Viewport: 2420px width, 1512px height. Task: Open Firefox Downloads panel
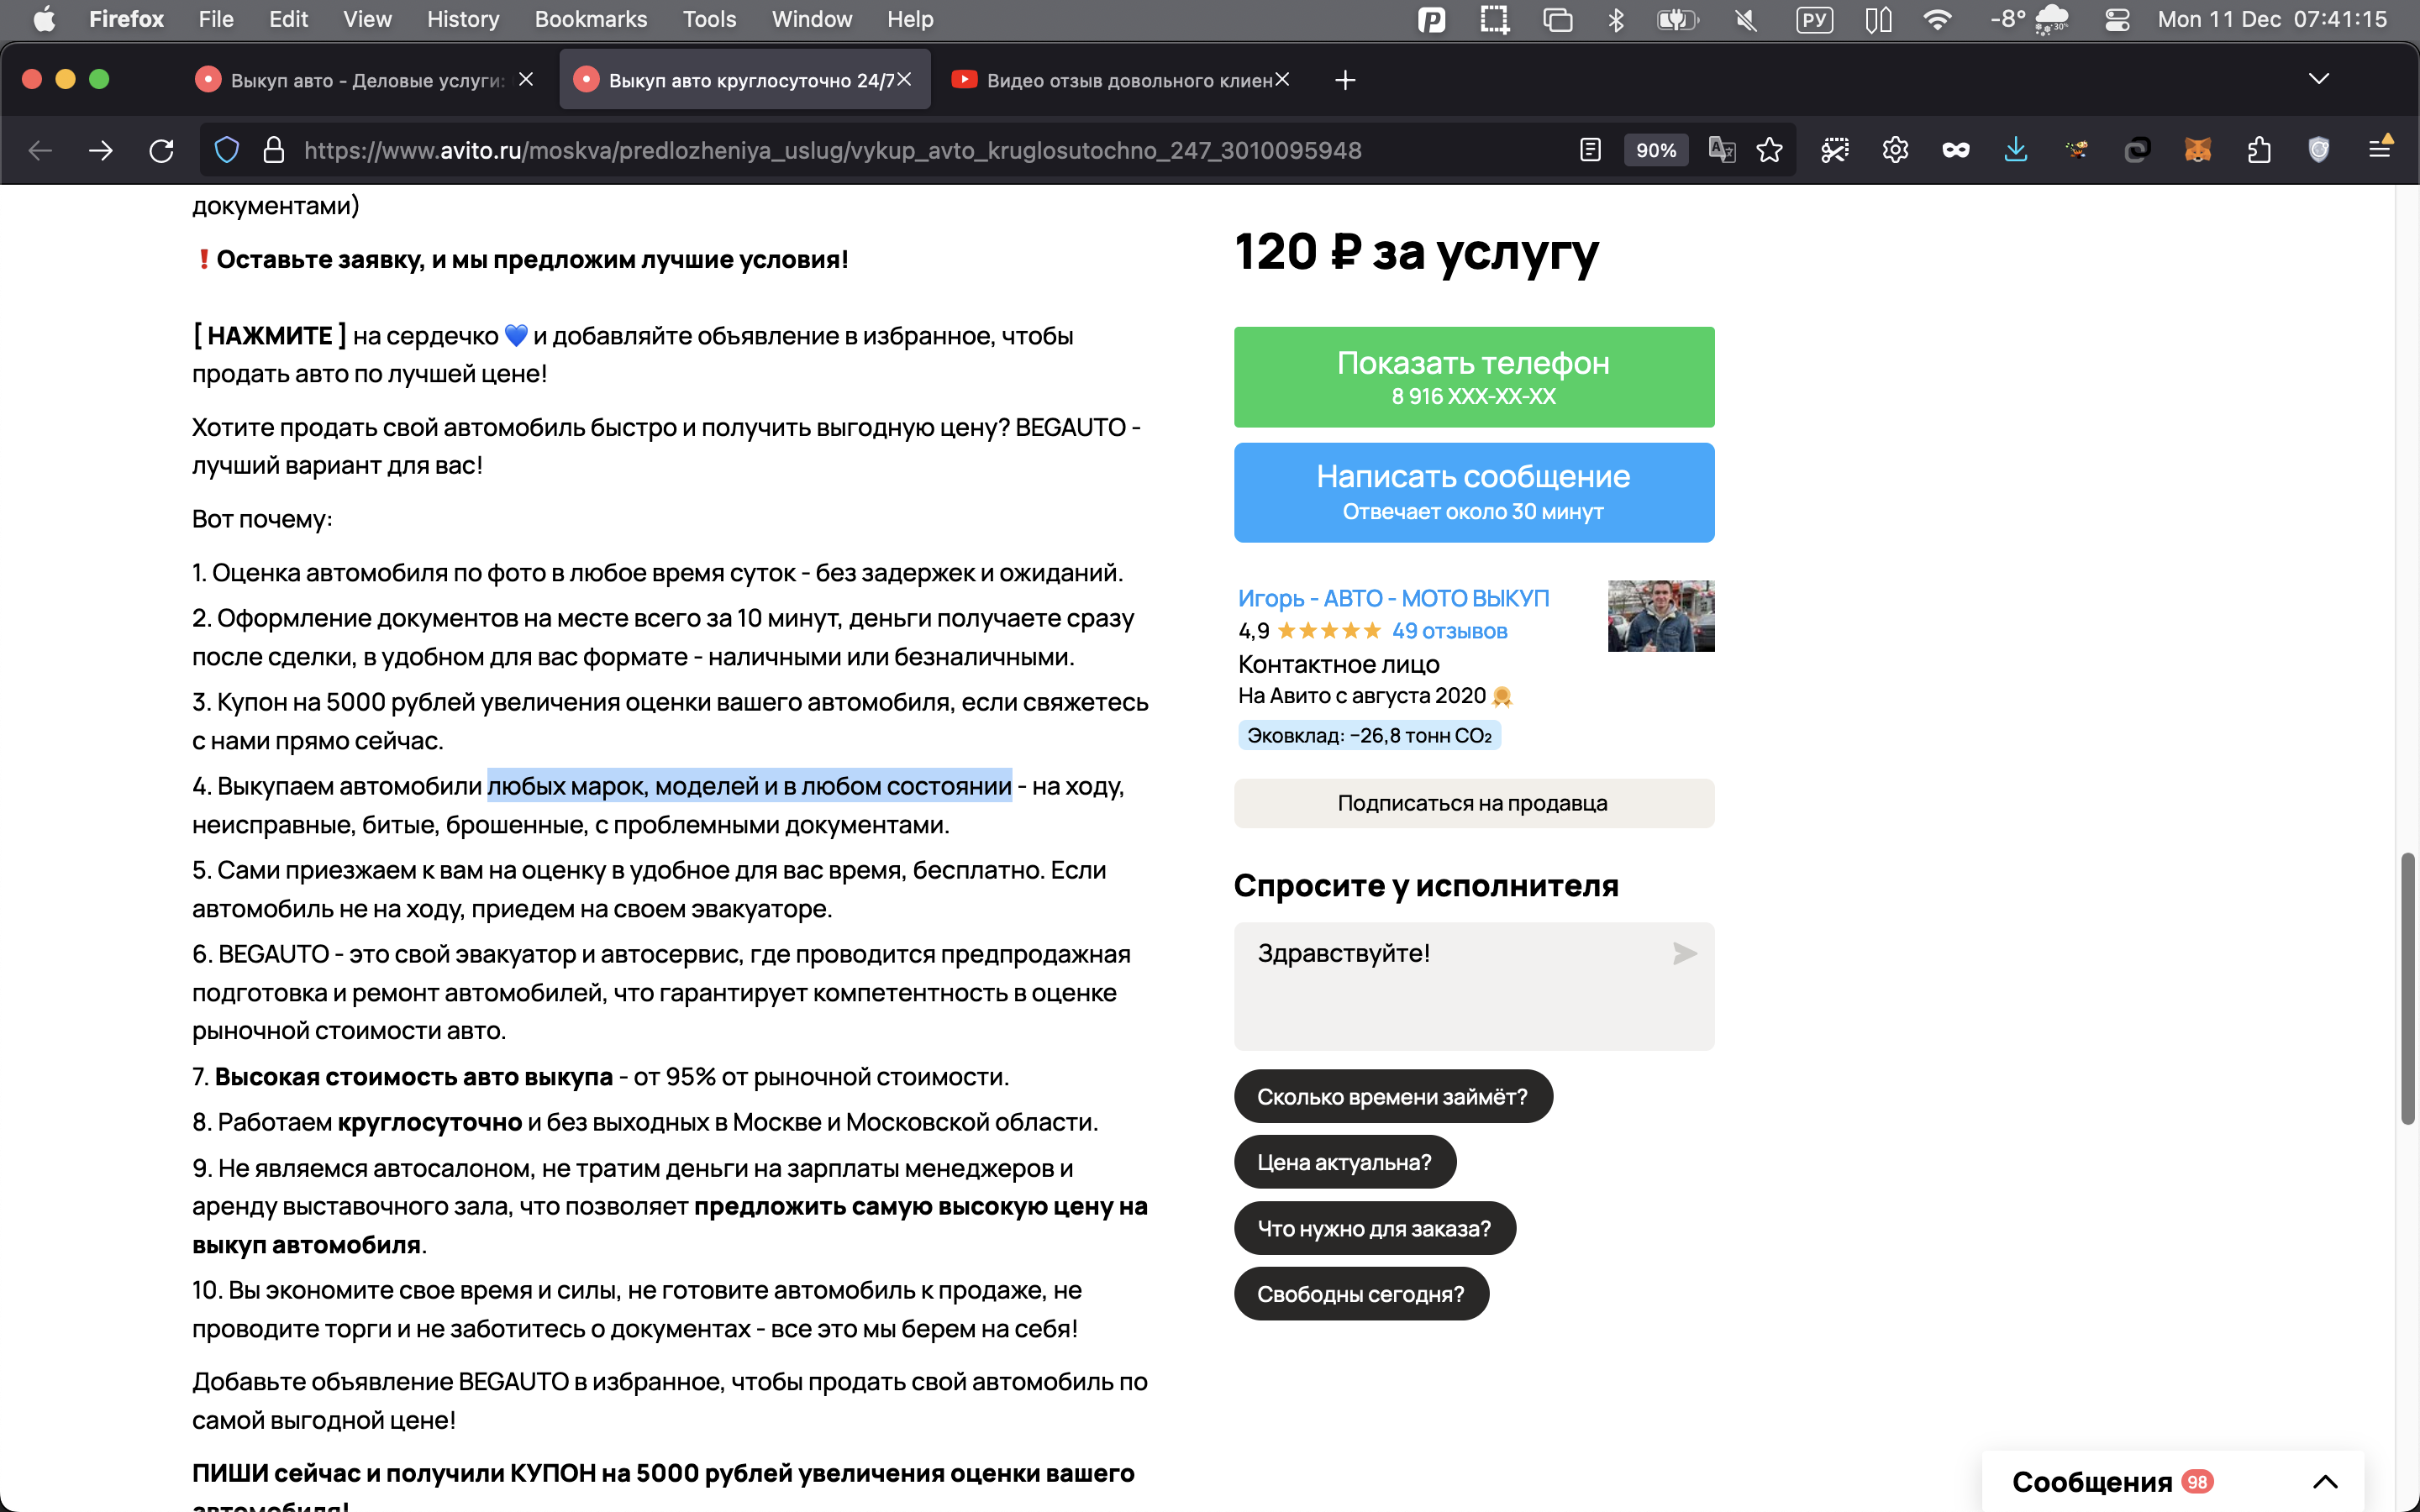click(x=2016, y=150)
